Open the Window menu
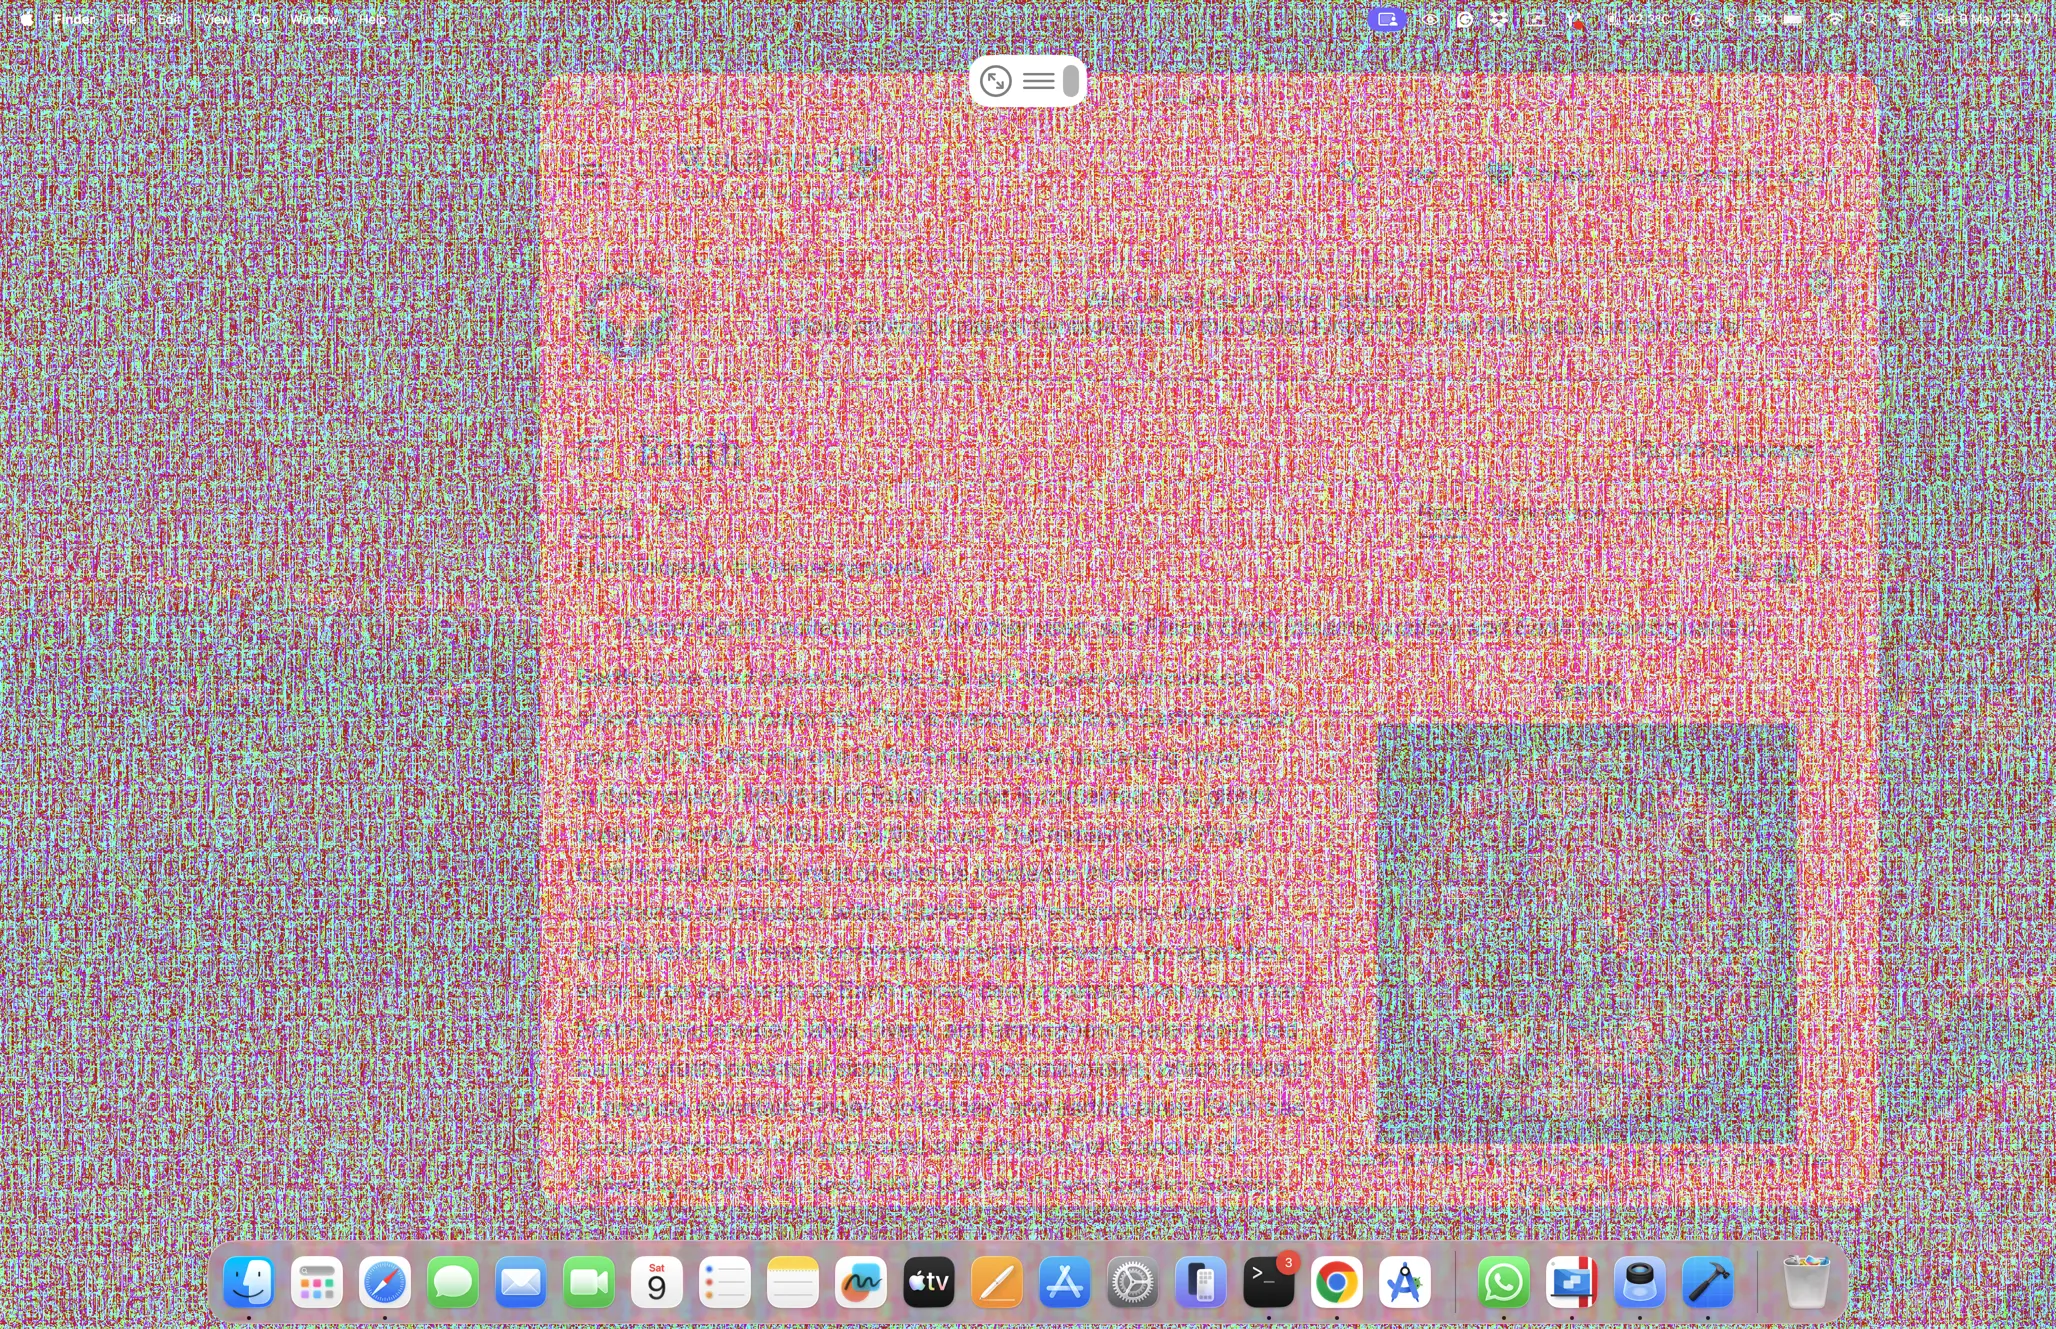 (x=314, y=19)
